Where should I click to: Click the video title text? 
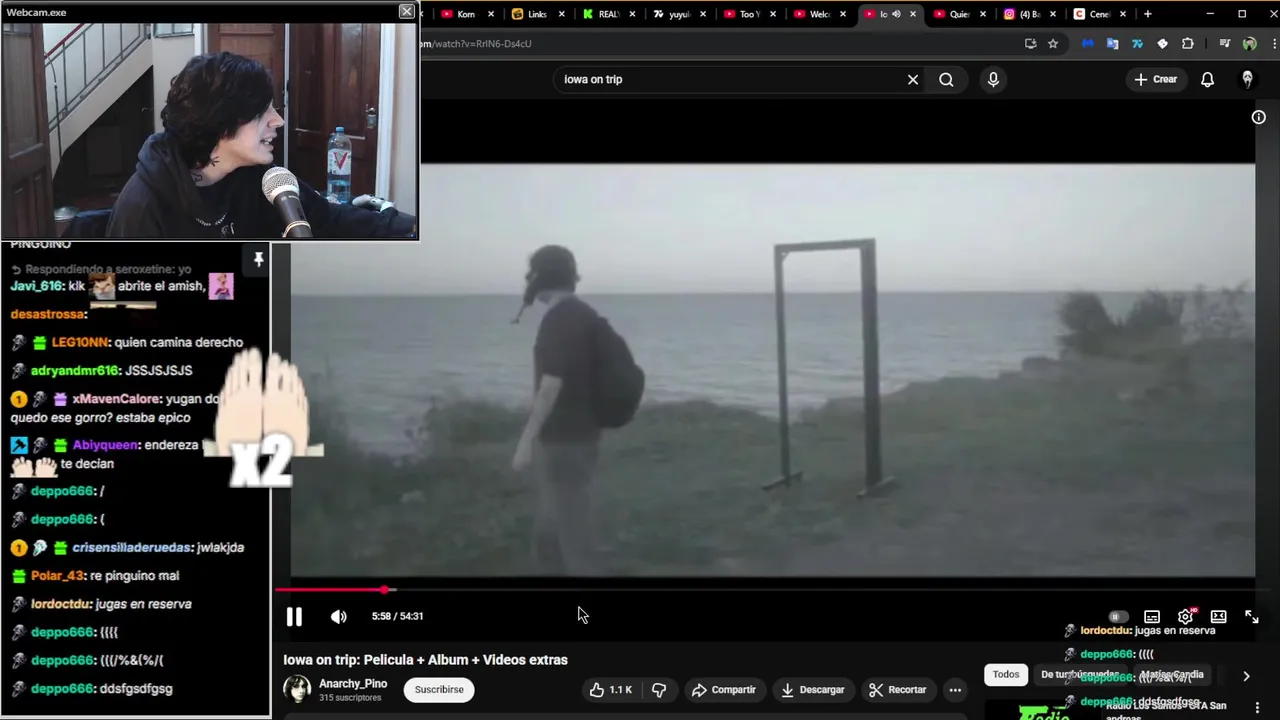[x=425, y=660]
